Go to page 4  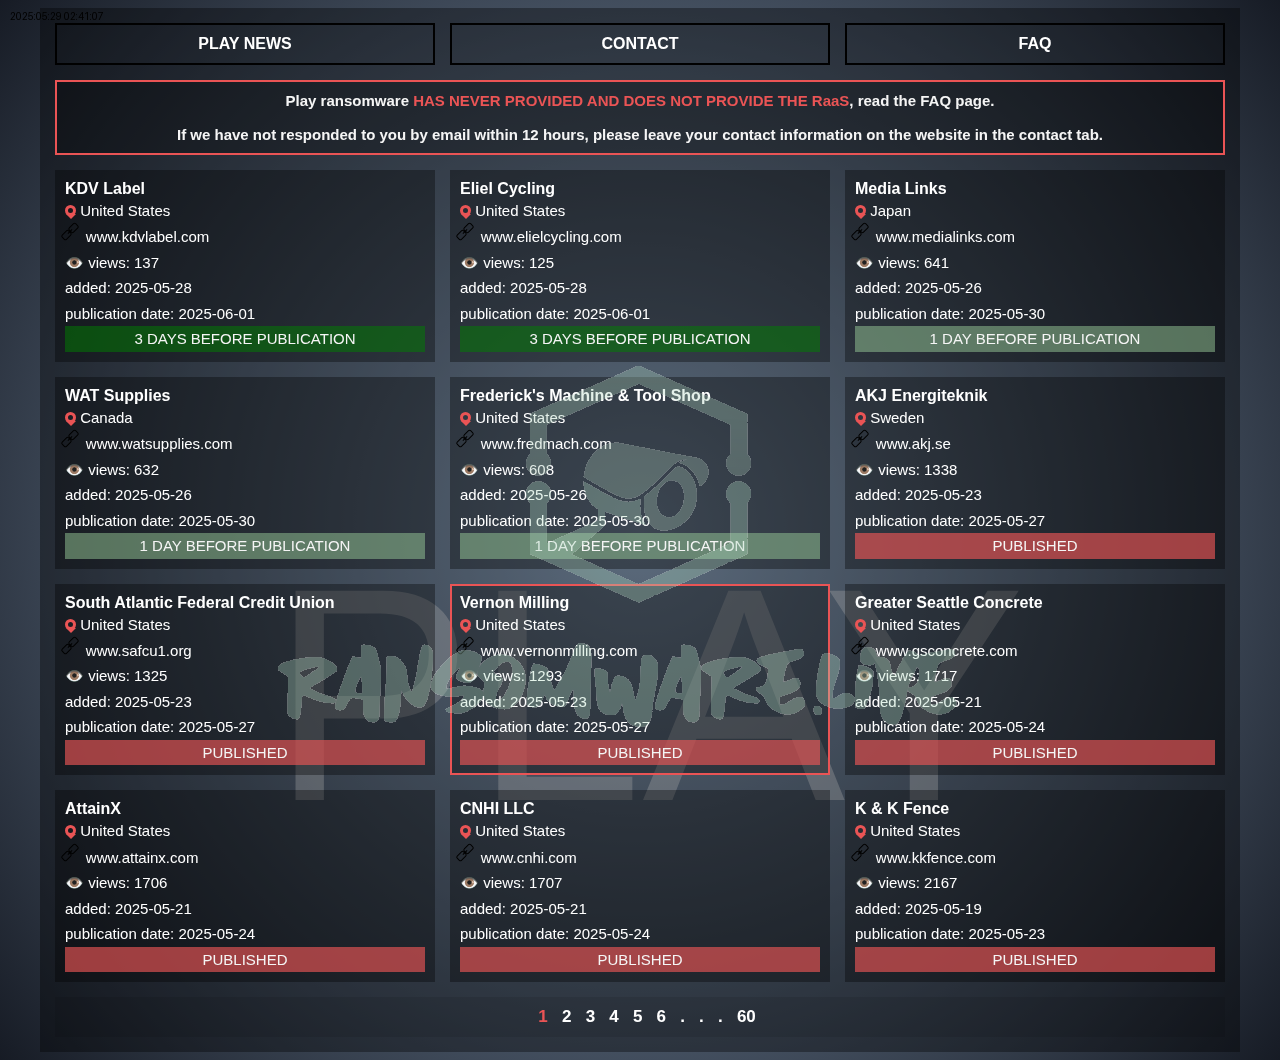point(614,1017)
